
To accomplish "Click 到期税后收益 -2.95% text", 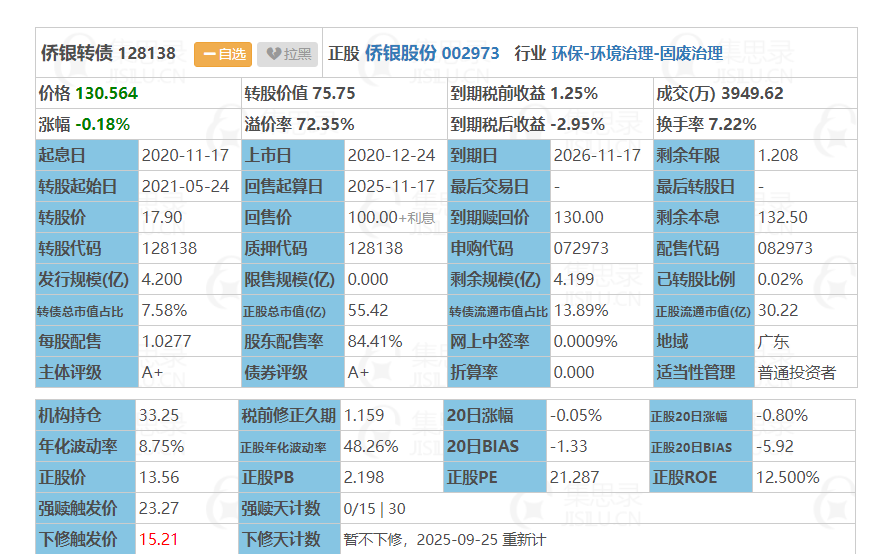I will pos(527,124).
